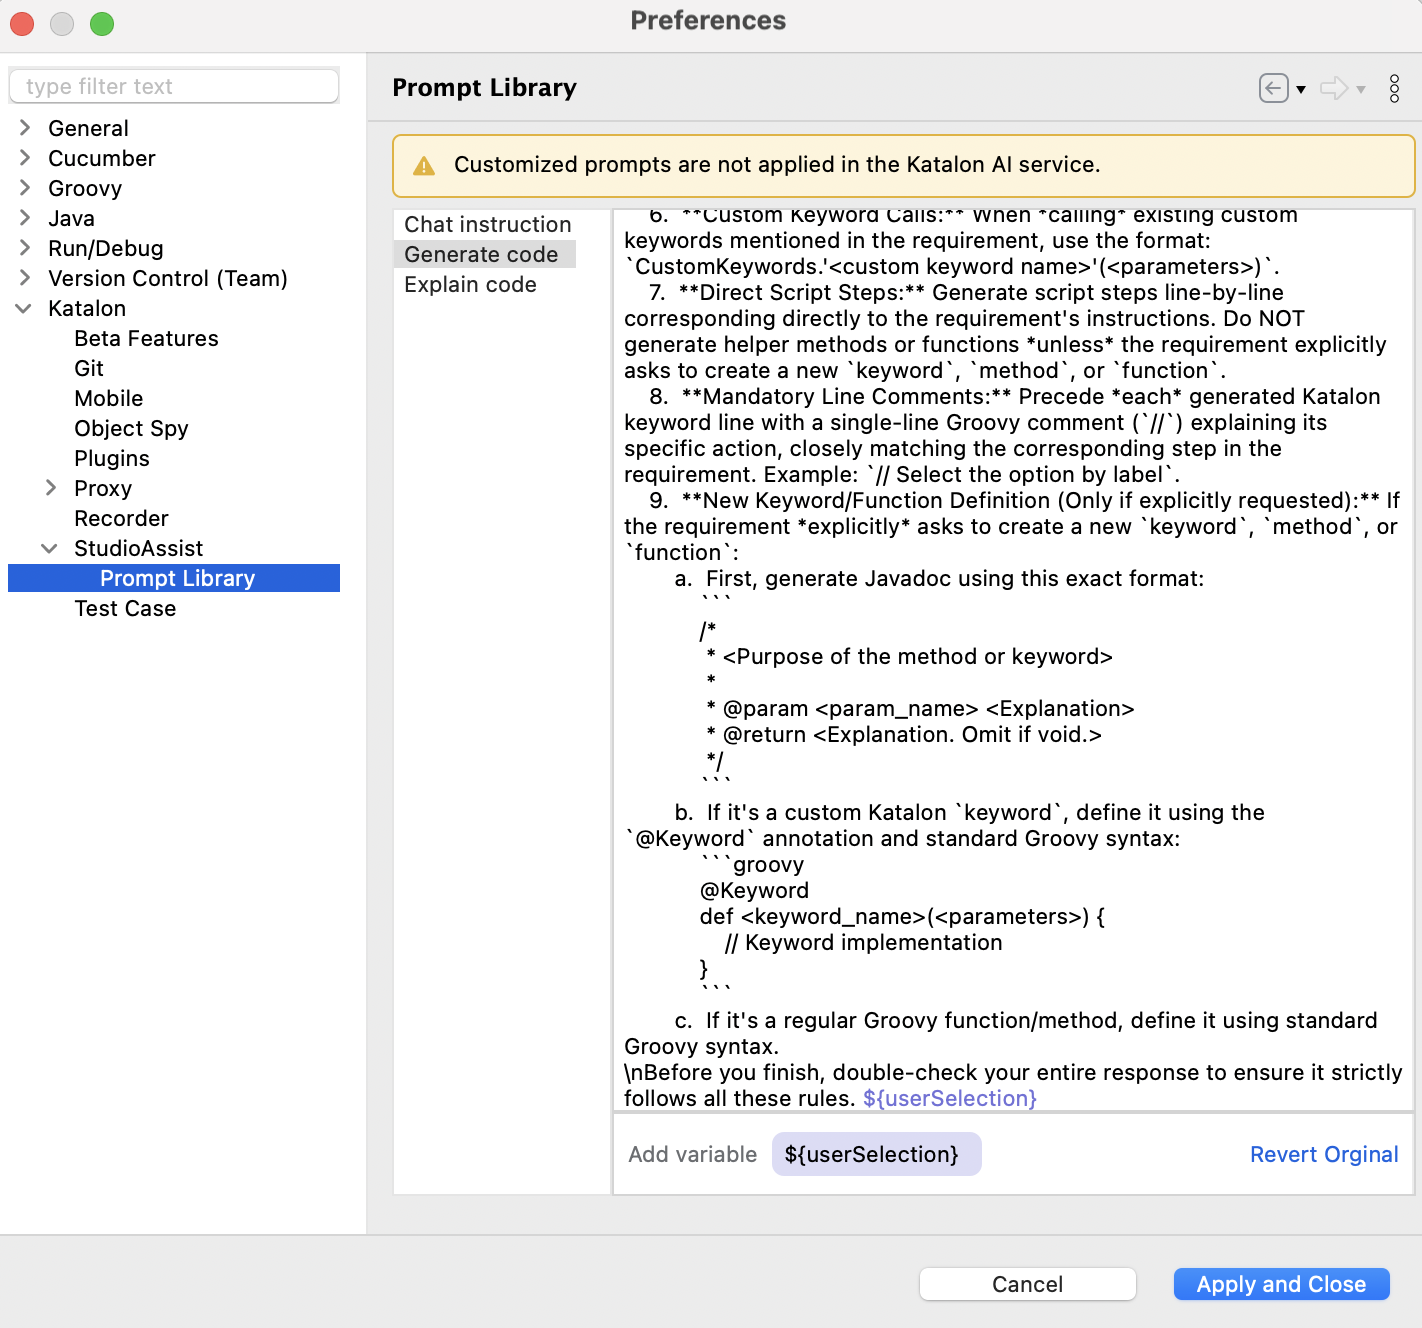1422x1328 pixels.
Task: Click the Cancel button
Action: 1027,1284
